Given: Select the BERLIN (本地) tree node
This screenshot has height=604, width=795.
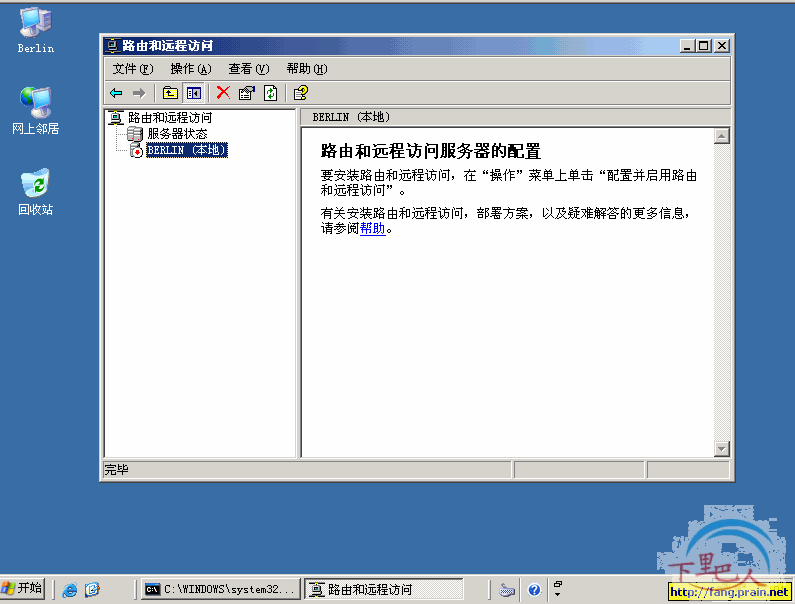Looking at the screenshot, I should pyautogui.click(x=186, y=150).
